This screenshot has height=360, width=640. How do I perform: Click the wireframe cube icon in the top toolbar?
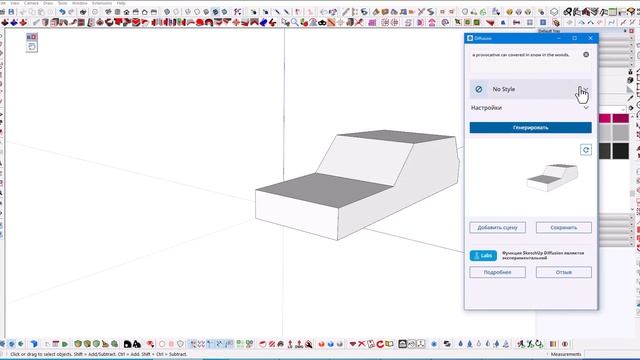tap(554, 11)
